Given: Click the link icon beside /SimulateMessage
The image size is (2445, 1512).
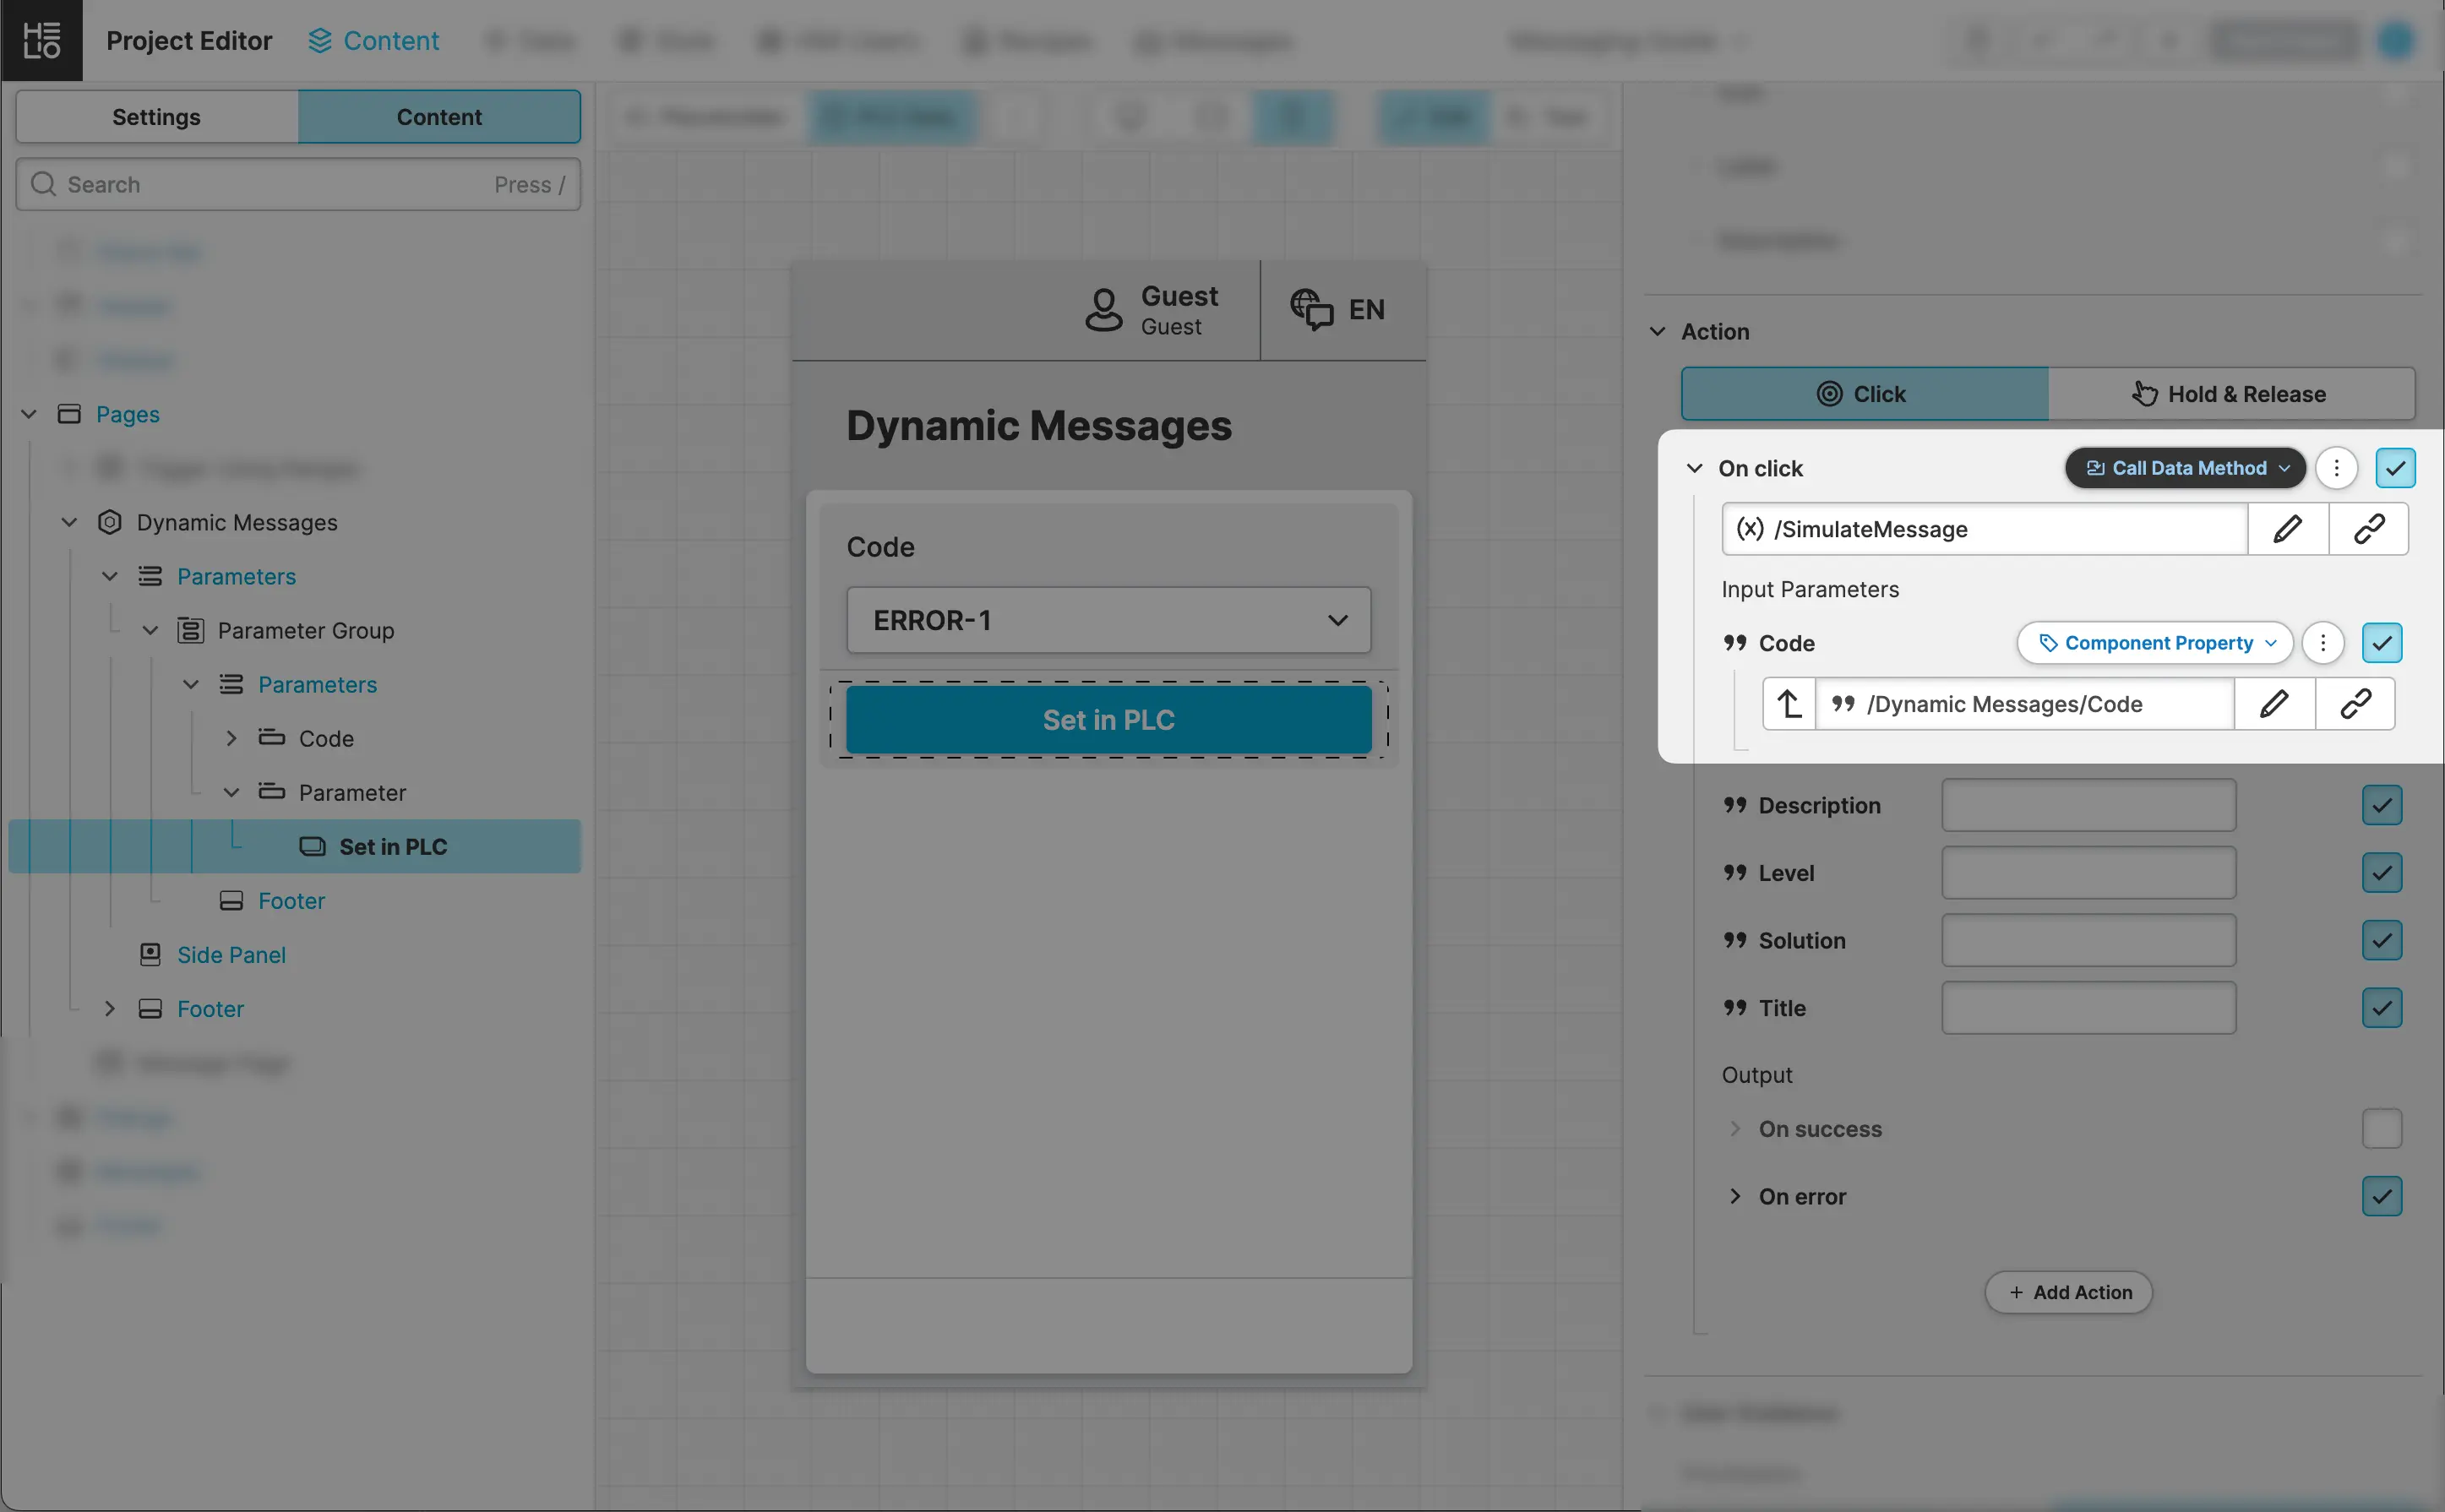Looking at the screenshot, I should pos(2368,529).
